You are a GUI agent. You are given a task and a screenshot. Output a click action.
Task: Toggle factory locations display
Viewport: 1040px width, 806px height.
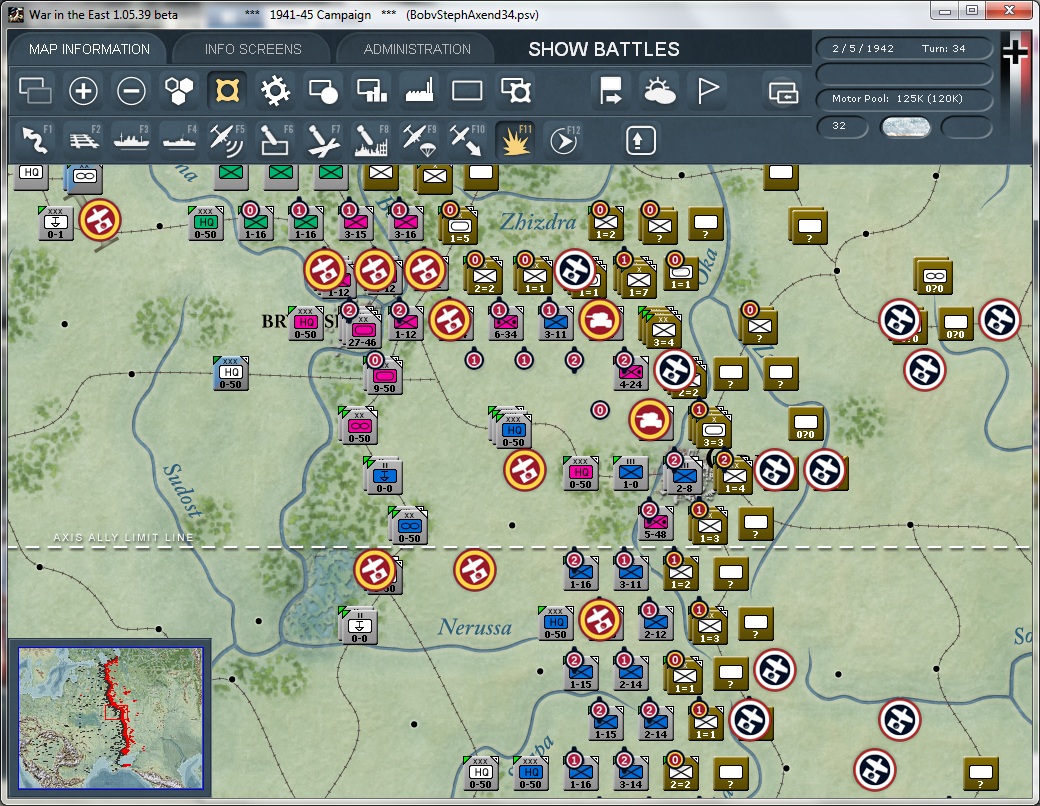pyautogui.click(x=419, y=91)
